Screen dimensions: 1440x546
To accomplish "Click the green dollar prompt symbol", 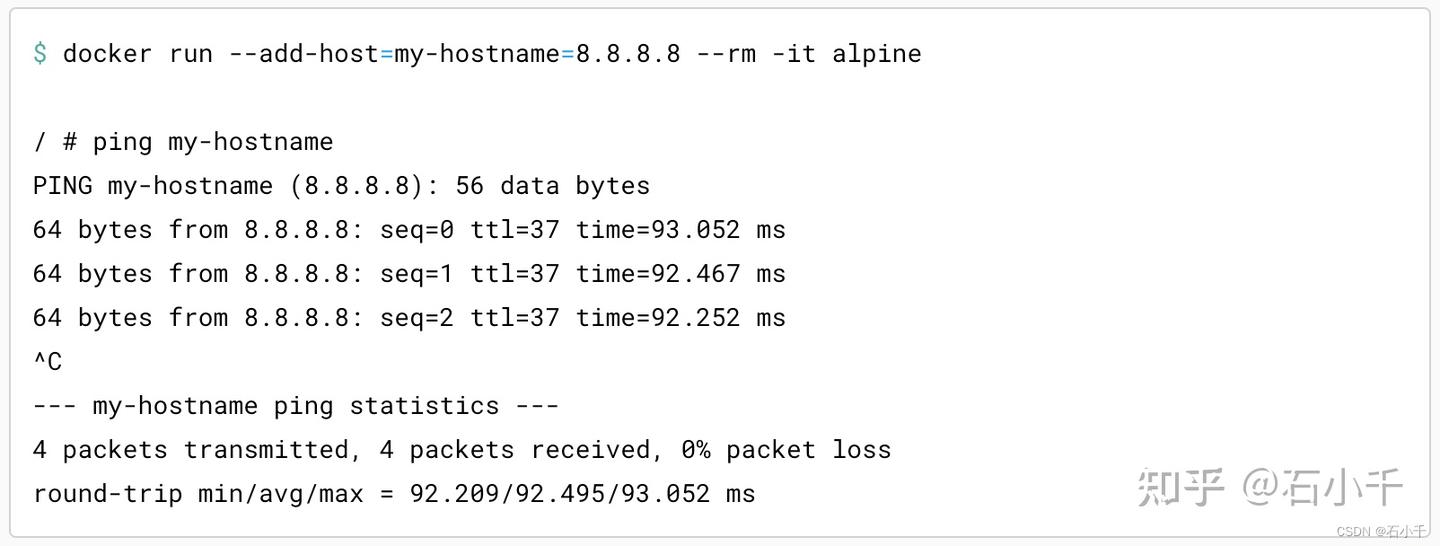I will (40, 53).
